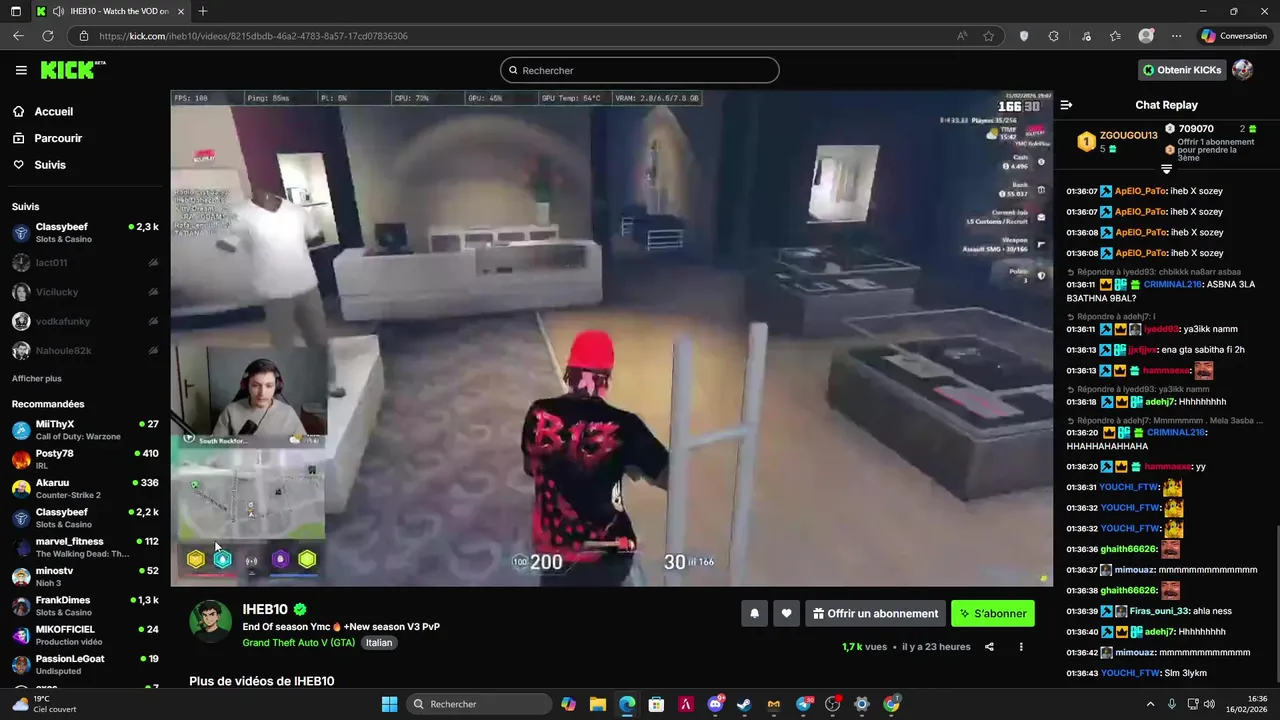Open Chrome from the taskbar
The height and width of the screenshot is (720, 1280).
click(891, 704)
